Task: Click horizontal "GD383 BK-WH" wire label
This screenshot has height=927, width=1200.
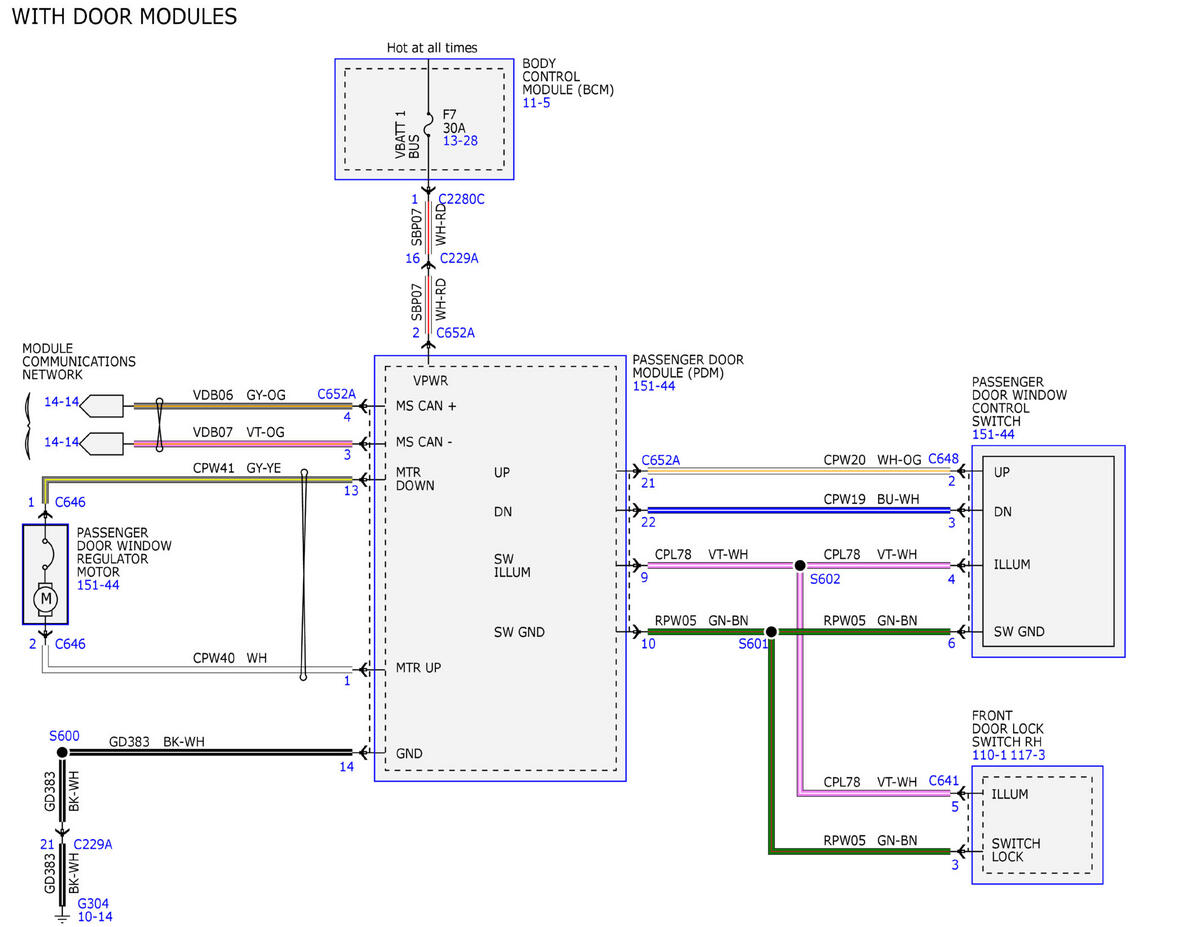Action: [157, 742]
